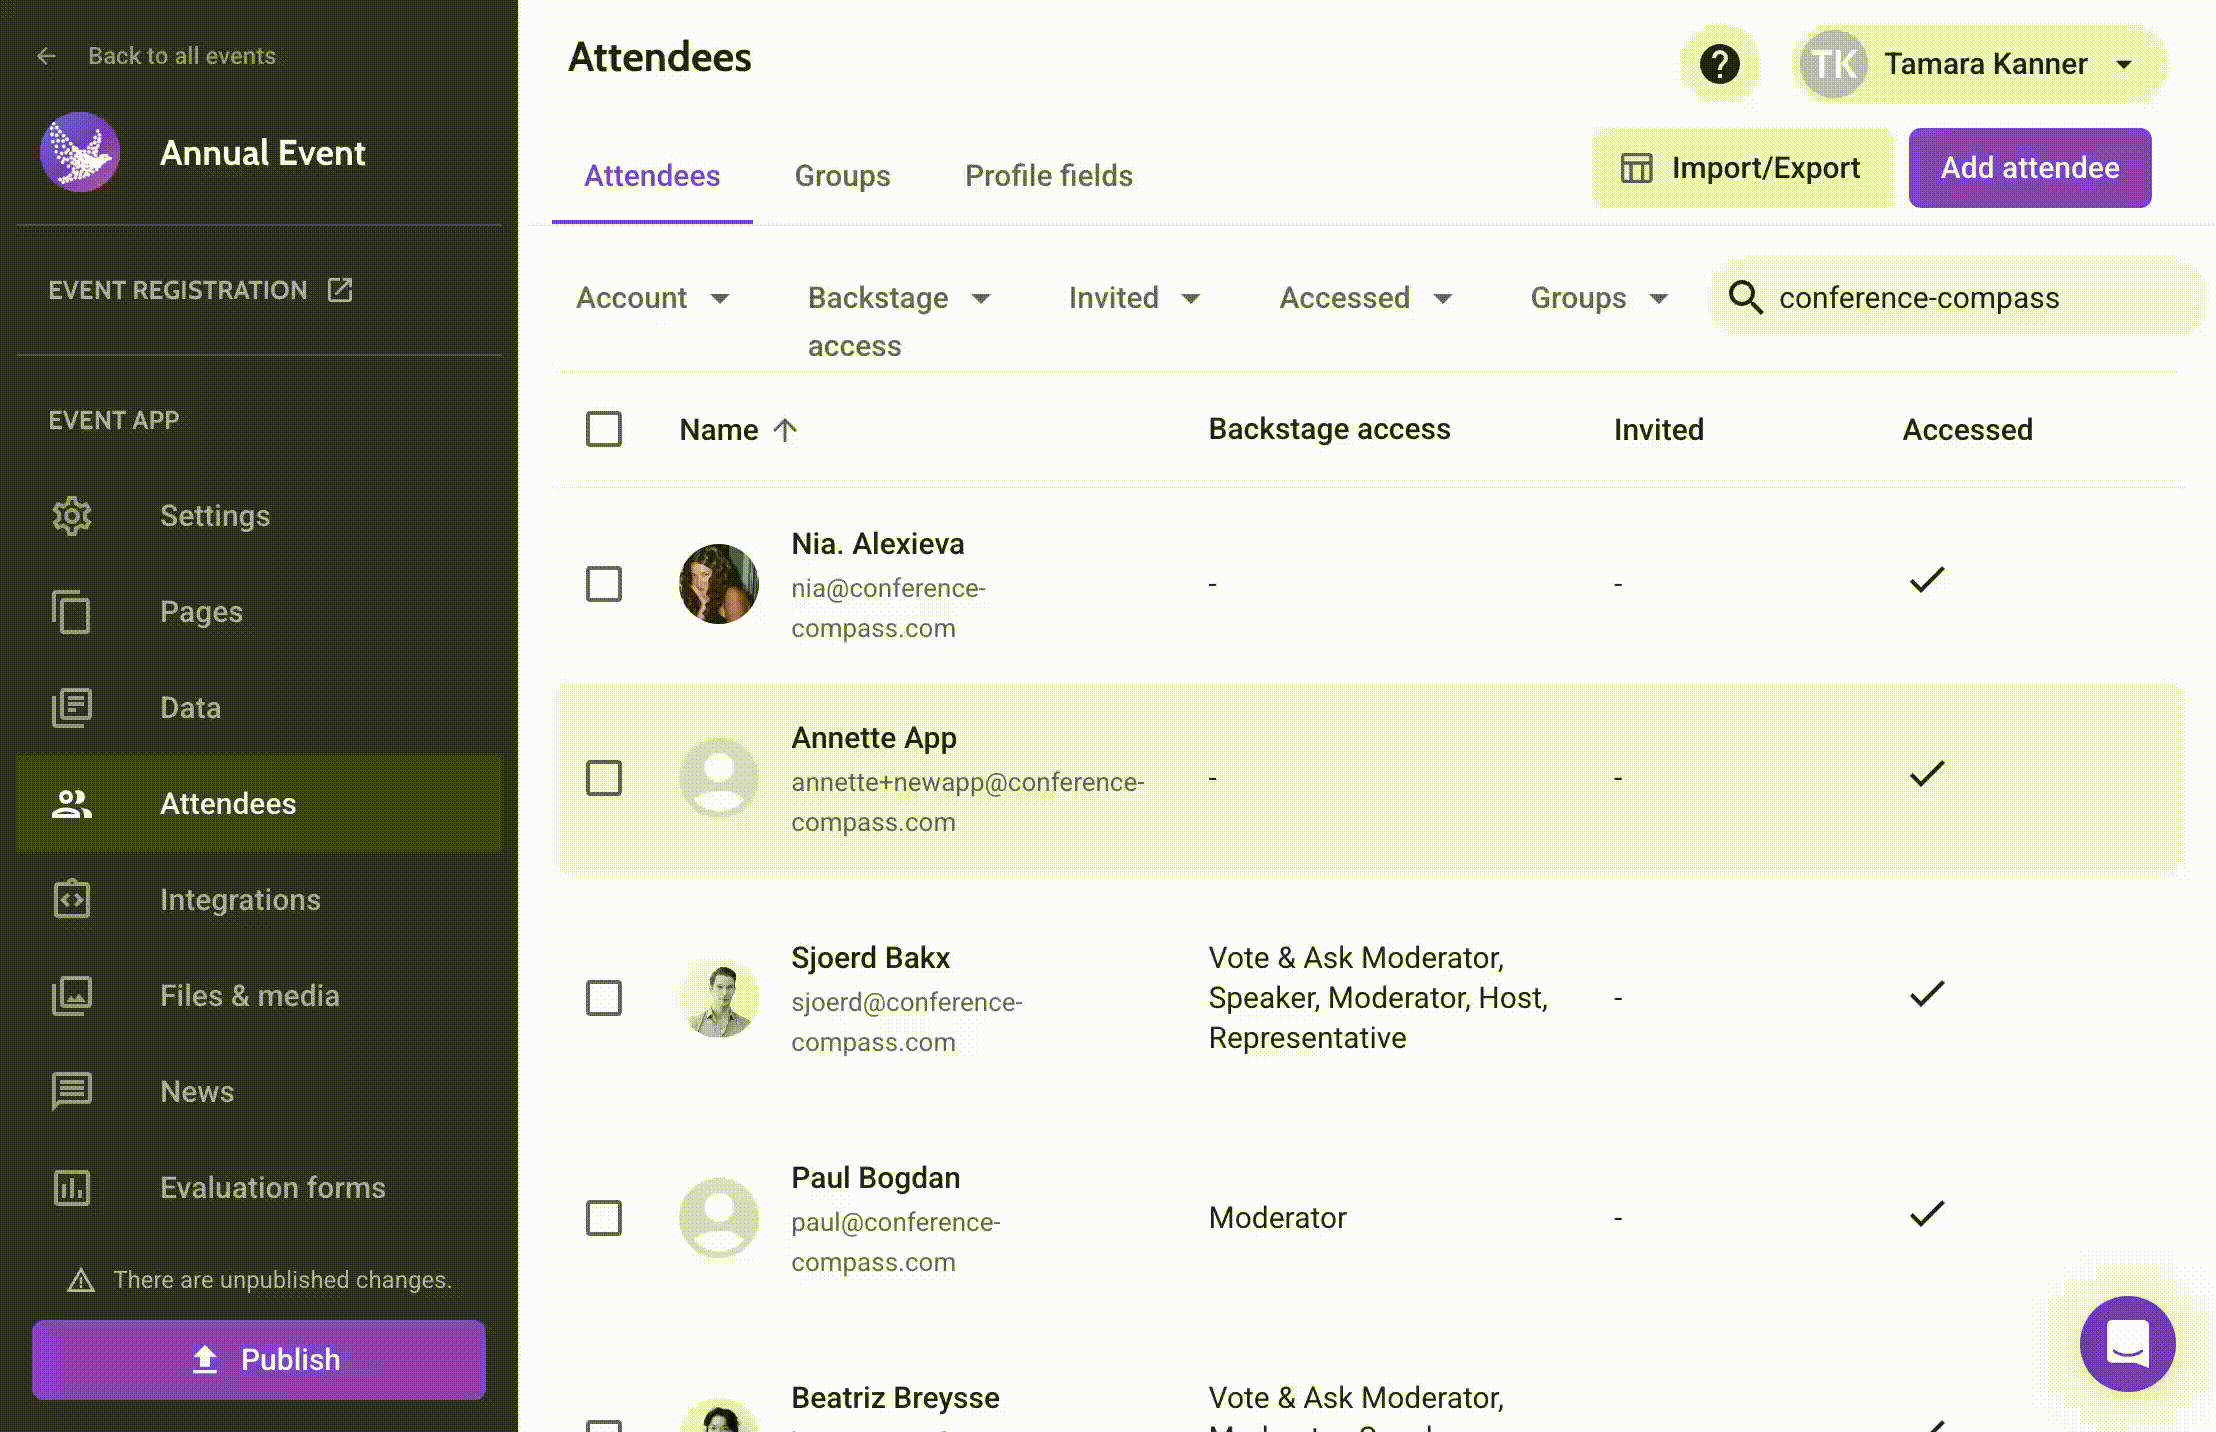Click the Files & media icon
Screen dimensions: 2216x1432
point(72,996)
